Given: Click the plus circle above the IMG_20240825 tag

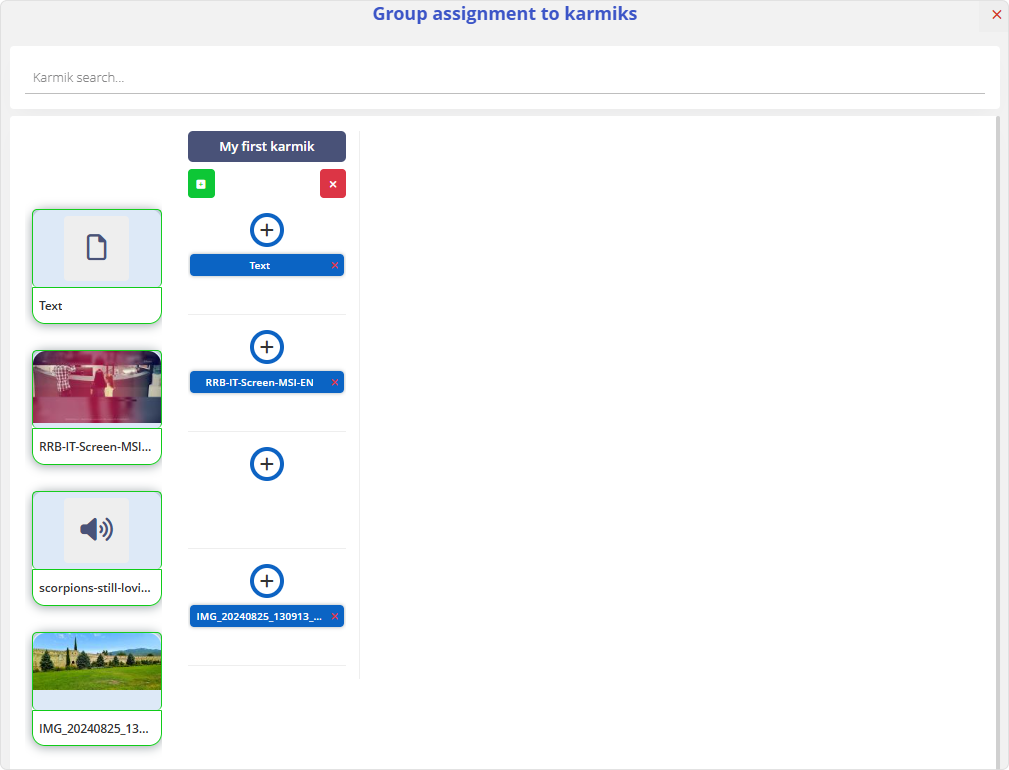Looking at the screenshot, I should (267, 581).
